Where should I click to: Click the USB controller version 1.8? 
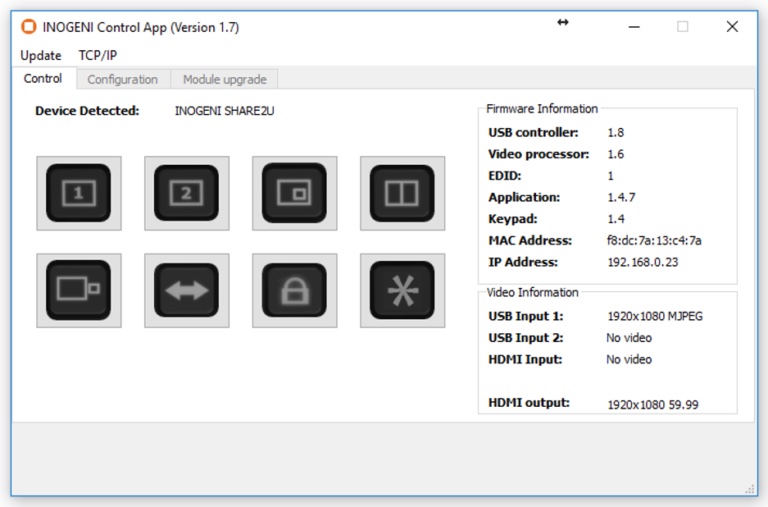click(616, 133)
